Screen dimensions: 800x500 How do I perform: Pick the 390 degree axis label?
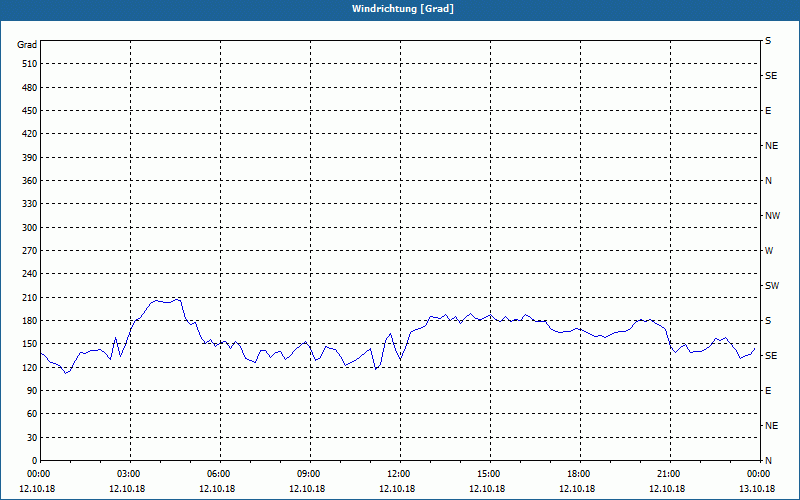(30, 158)
